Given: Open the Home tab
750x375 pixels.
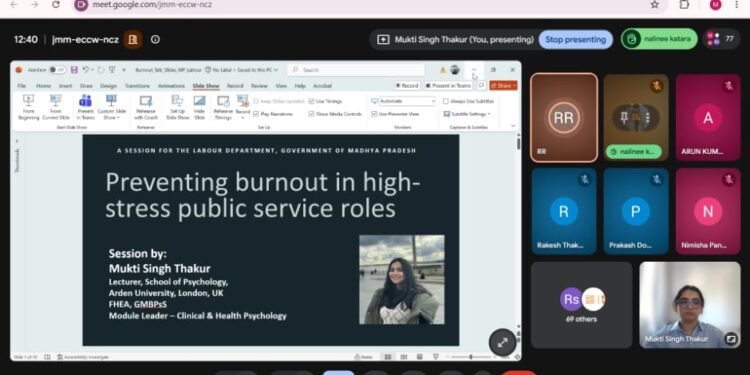Looking at the screenshot, I should click(x=44, y=86).
